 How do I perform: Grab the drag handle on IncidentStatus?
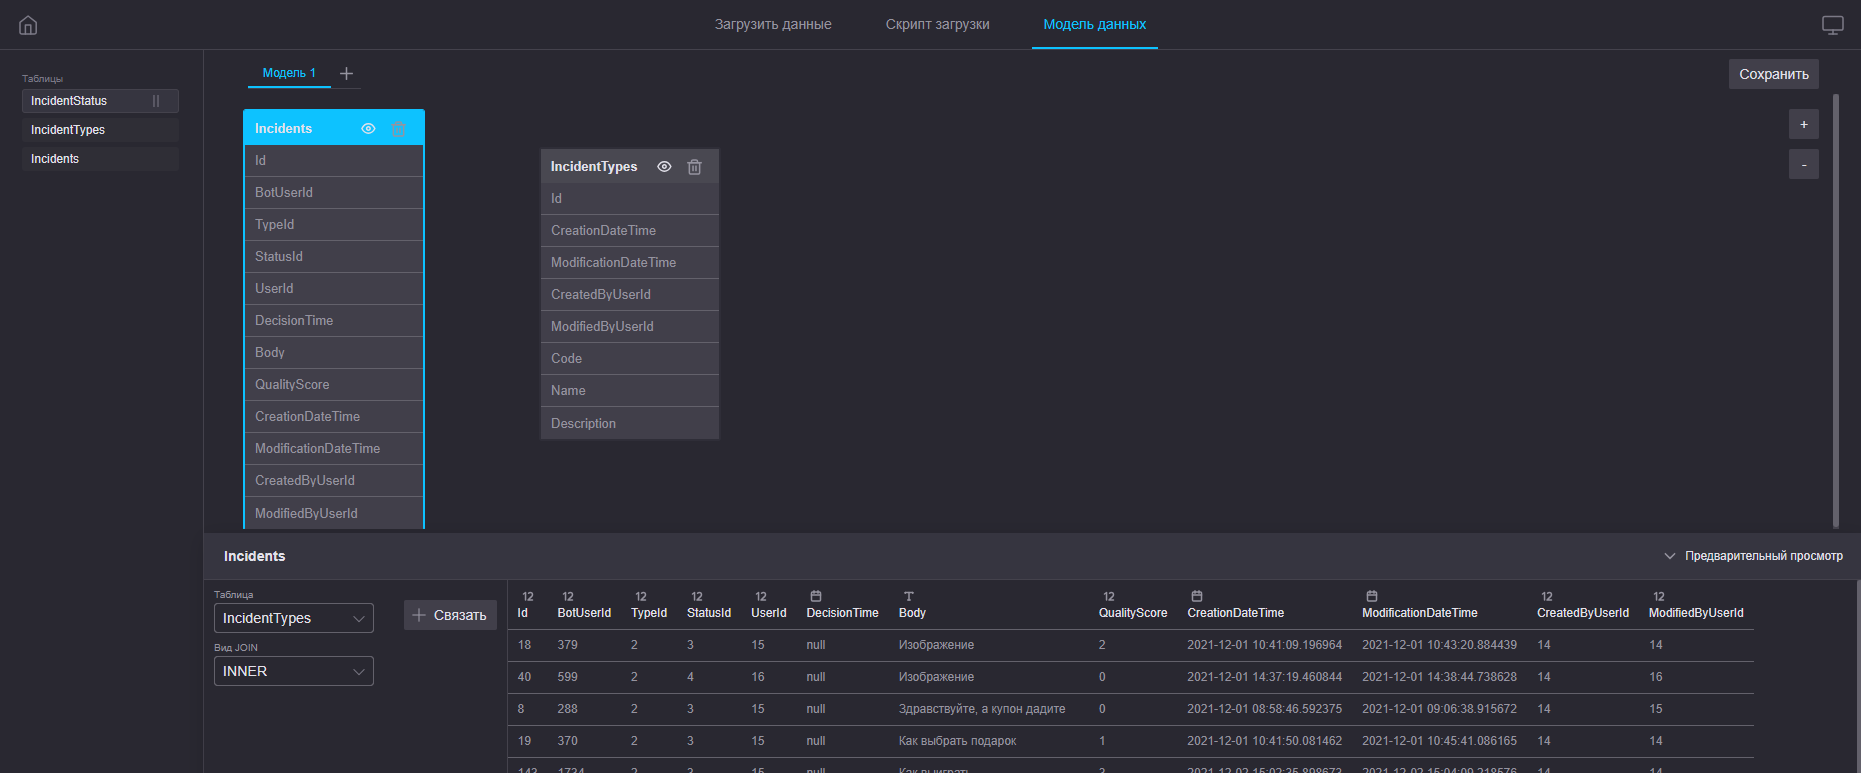click(156, 101)
